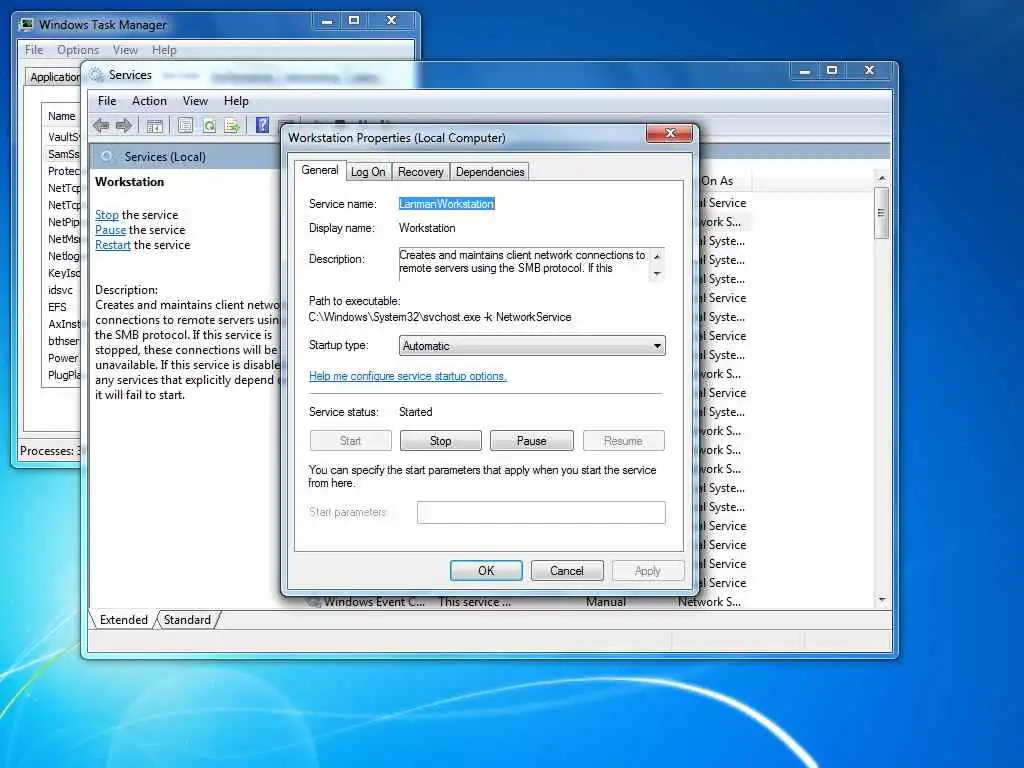Image resolution: width=1024 pixels, height=768 pixels.
Task: Click the Restart the service link
Action: click(x=113, y=245)
